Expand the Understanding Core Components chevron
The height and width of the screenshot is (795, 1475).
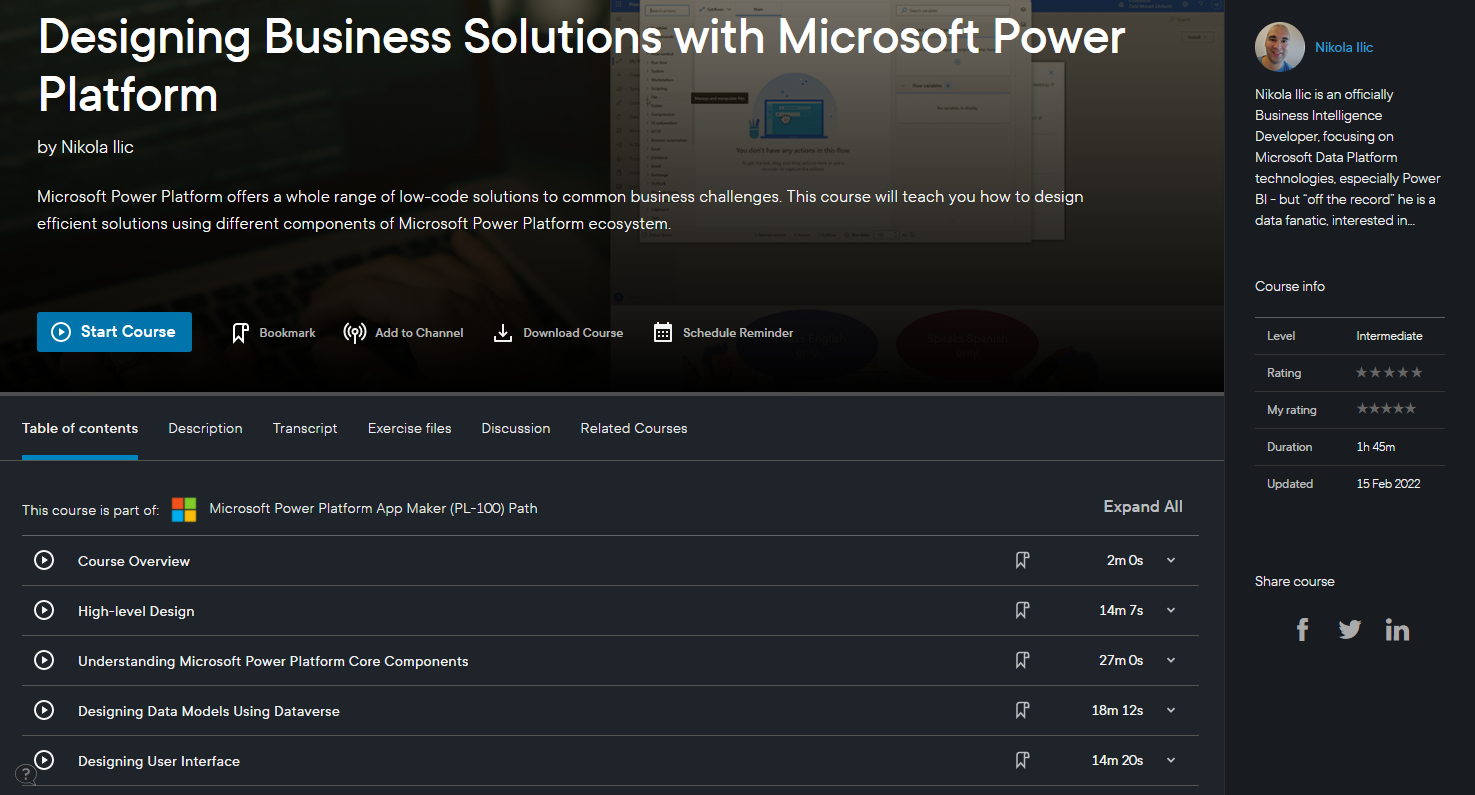[x=1171, y=660]
